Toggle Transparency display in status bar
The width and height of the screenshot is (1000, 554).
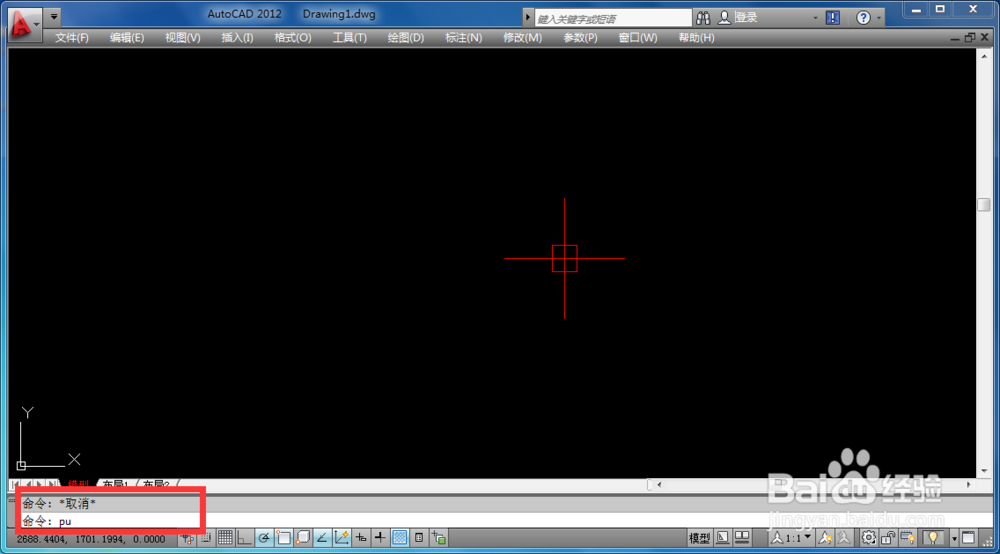click(x=399, y=538)
